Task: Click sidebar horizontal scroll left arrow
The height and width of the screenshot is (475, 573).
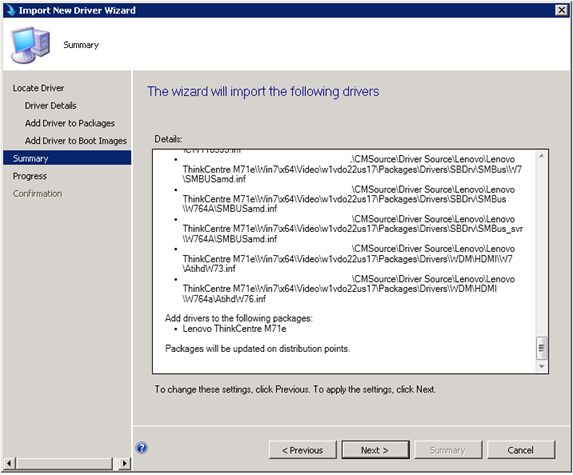Action: click(x=9, y=463)
